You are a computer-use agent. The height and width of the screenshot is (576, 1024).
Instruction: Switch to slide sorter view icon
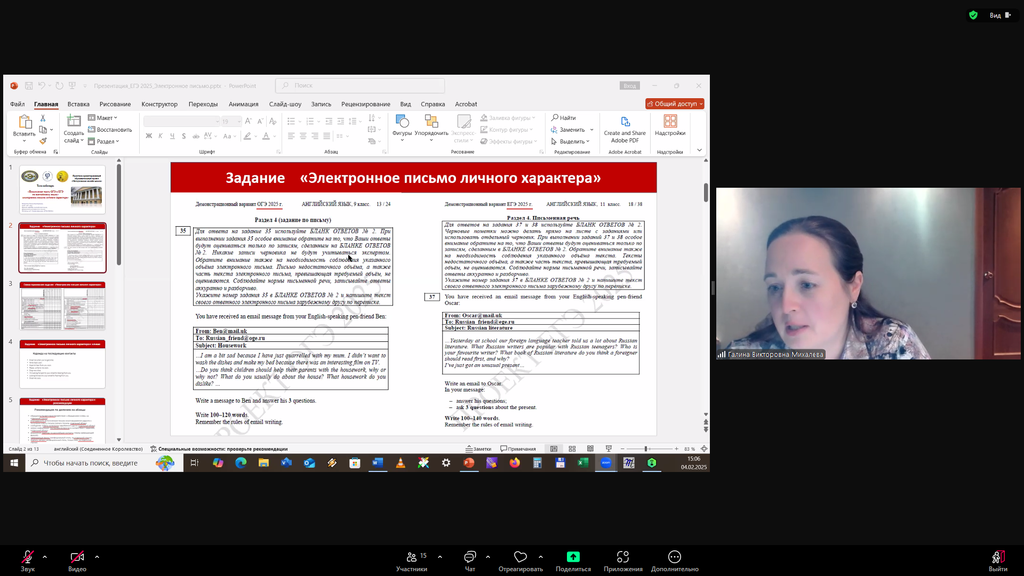(572, 449)
